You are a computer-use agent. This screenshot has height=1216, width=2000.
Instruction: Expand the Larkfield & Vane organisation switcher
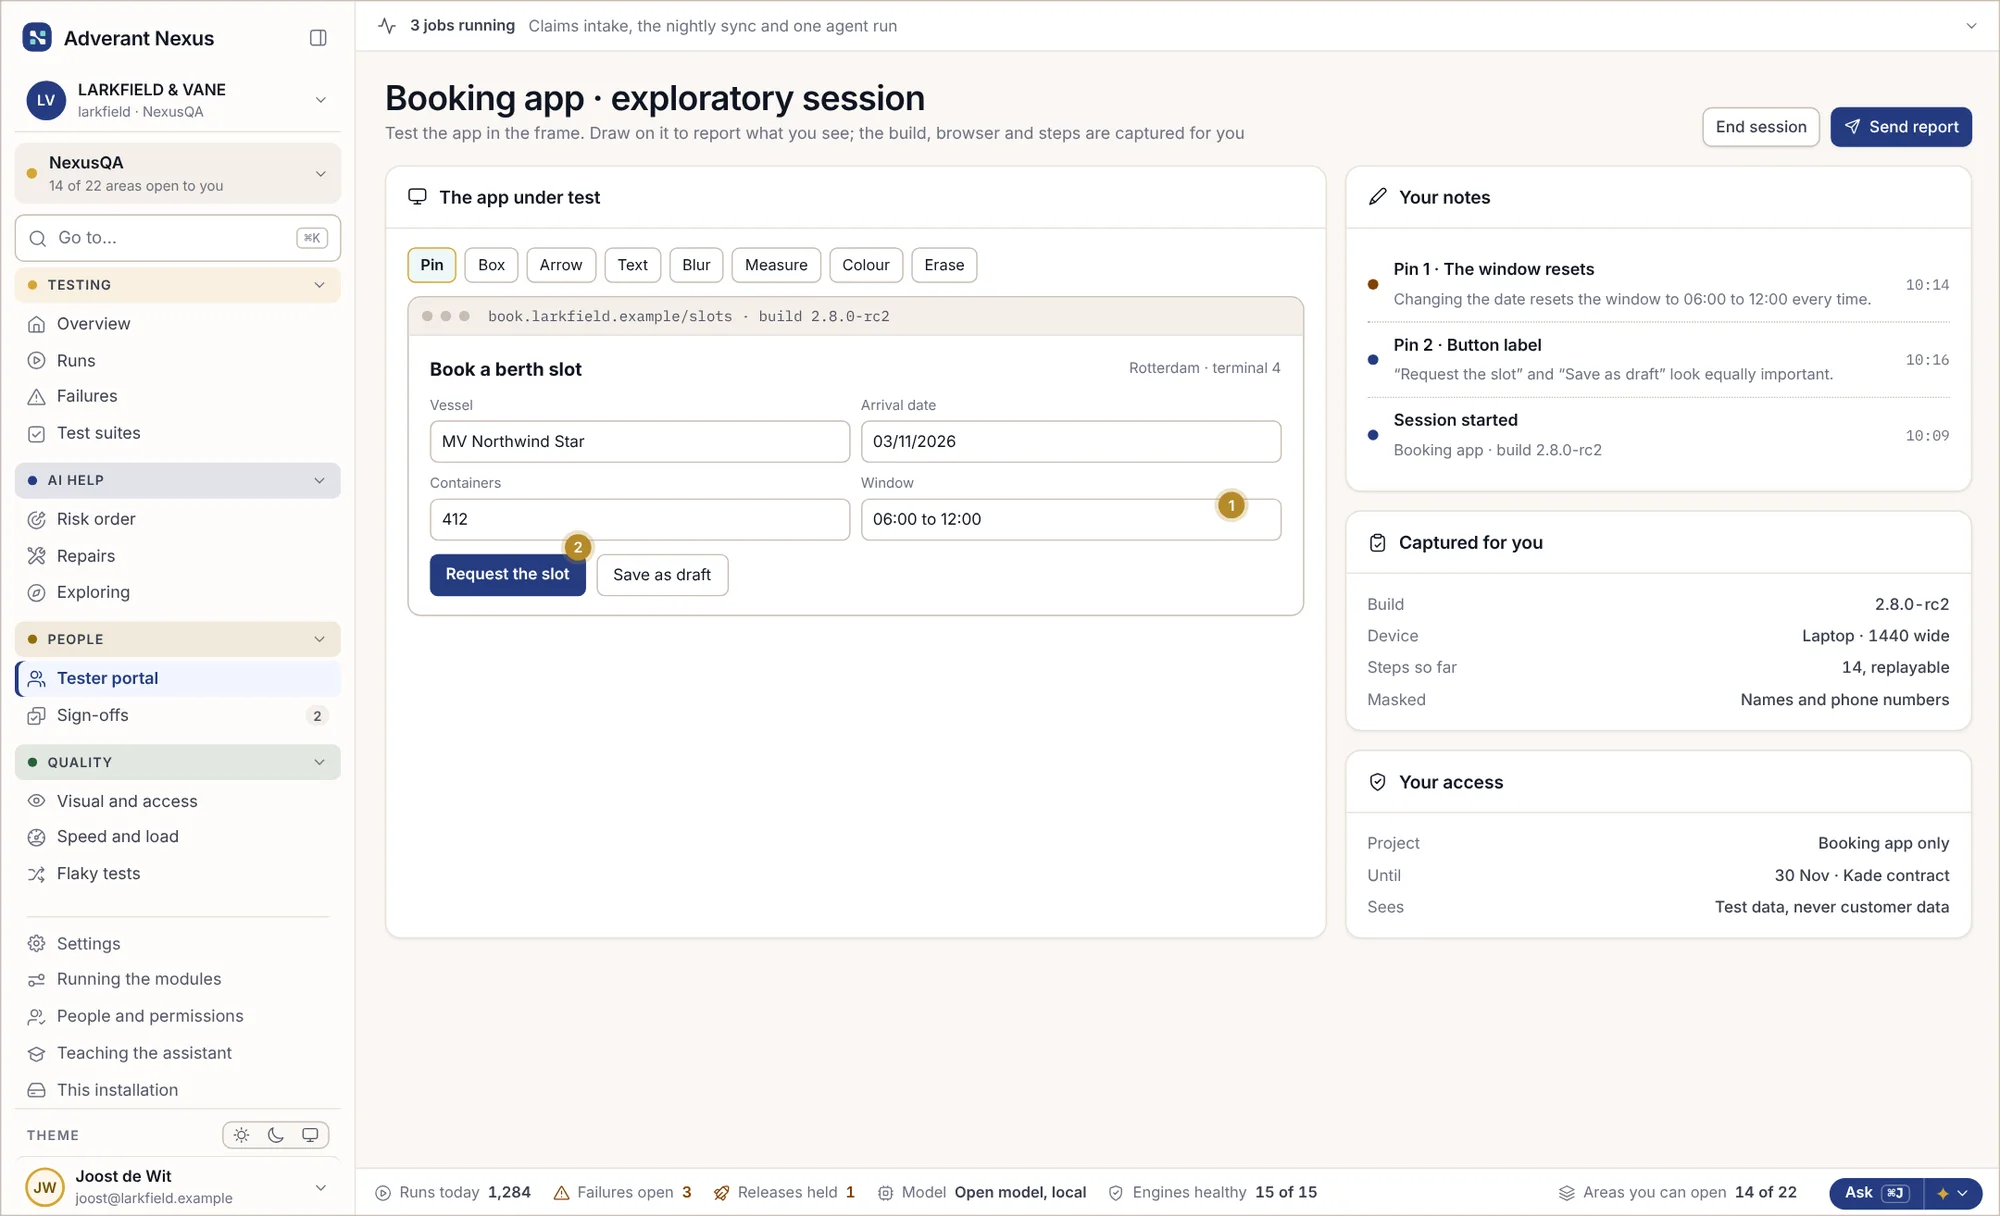[x=178, y=100]
